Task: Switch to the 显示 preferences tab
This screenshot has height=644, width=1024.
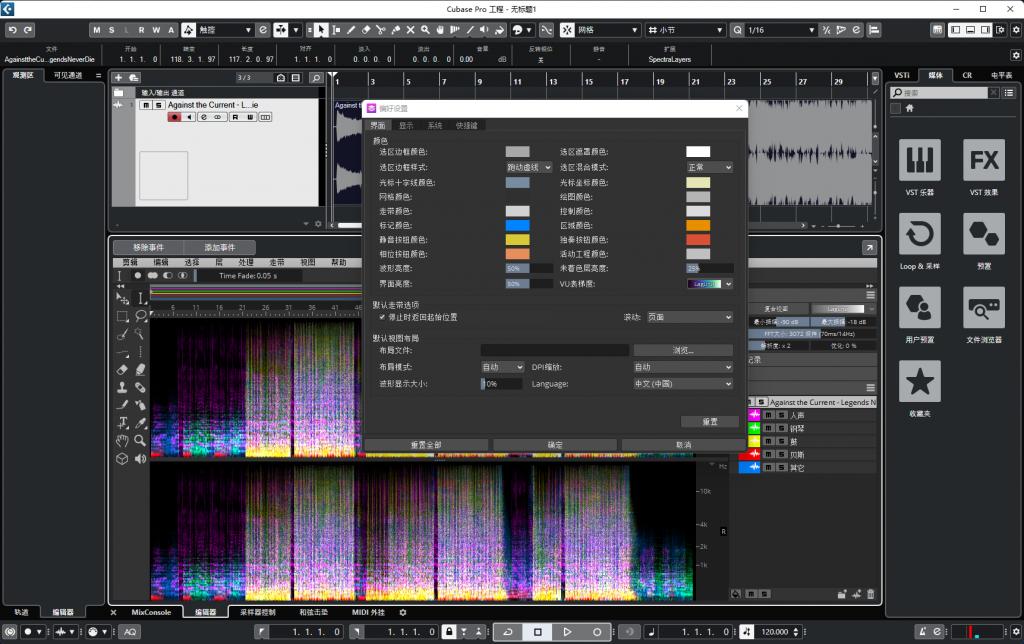Action: [x=406, y=126]
